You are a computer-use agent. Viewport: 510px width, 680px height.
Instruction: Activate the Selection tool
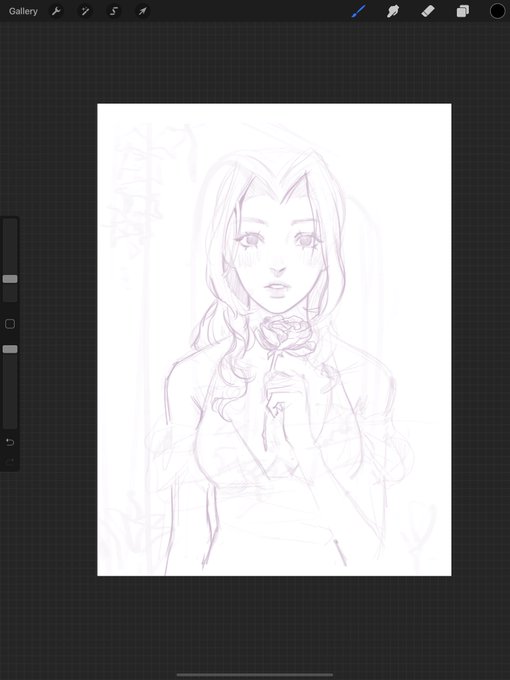click(x=114, y=11)
